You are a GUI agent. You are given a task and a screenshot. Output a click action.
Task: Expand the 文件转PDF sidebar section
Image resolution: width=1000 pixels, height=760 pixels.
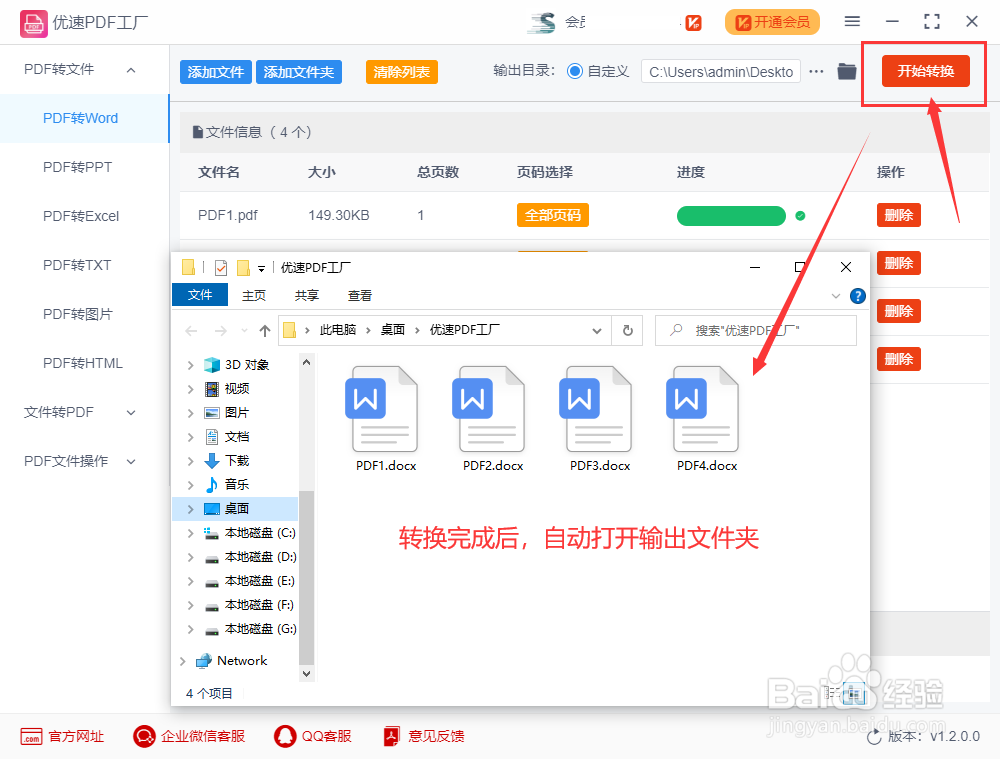(x=131, y=413)
